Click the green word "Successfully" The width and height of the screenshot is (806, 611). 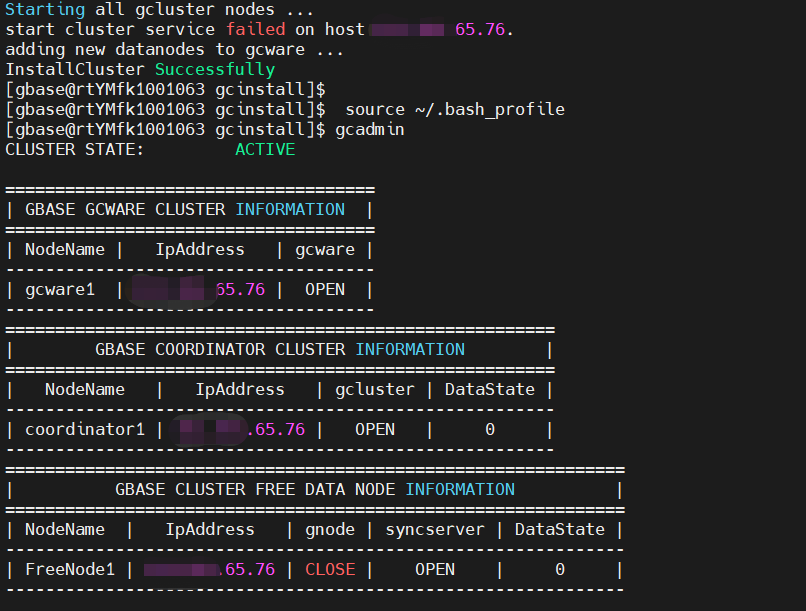click(x=215, y=69)
